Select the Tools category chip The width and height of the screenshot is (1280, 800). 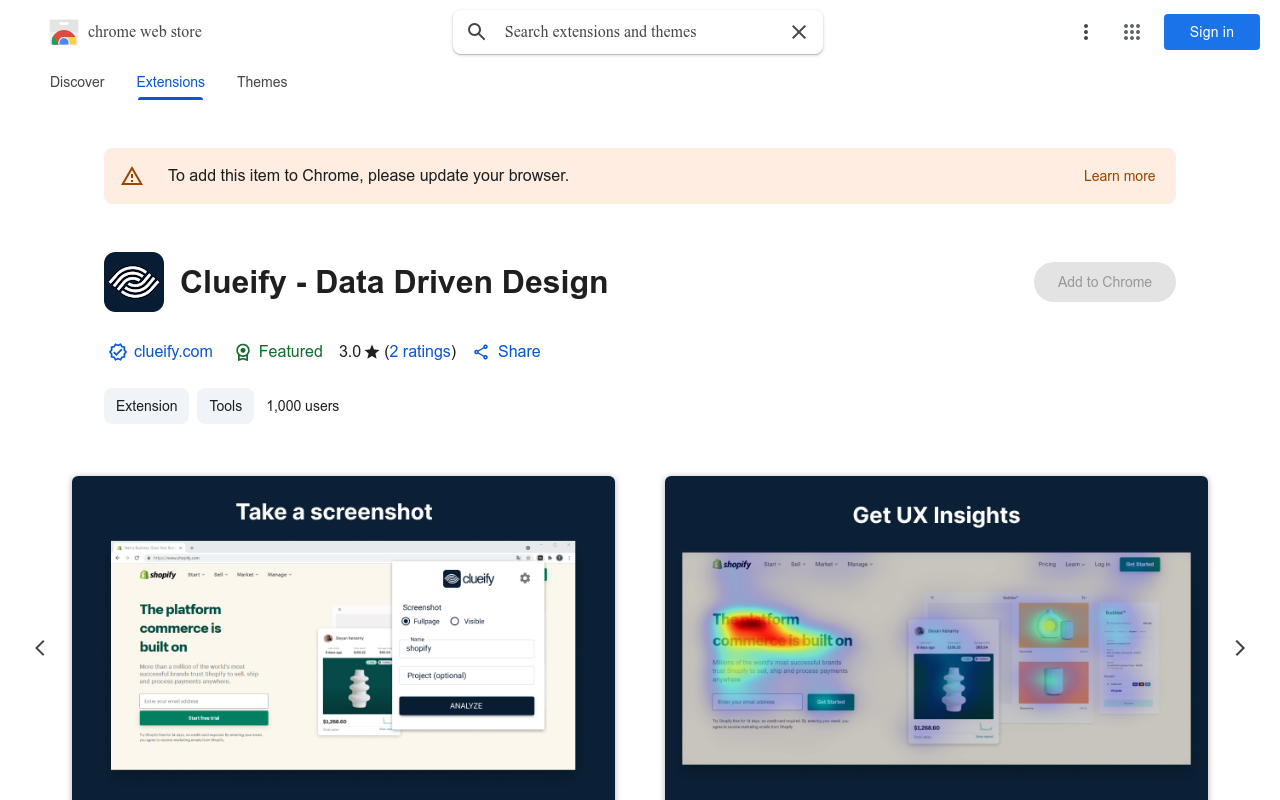pyautogui.click(x=225, y=406)
